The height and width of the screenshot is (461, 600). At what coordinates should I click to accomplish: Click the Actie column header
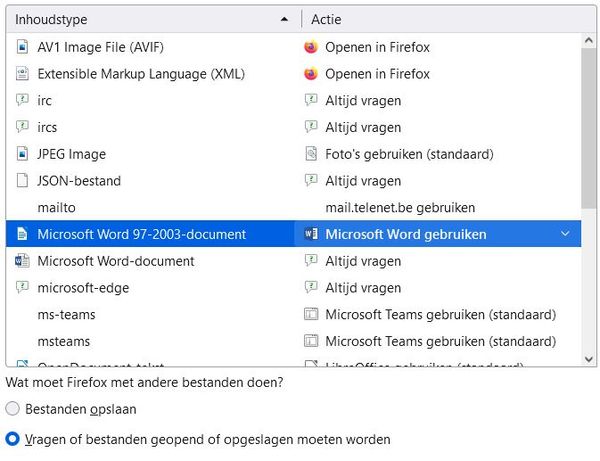[440, 19]
